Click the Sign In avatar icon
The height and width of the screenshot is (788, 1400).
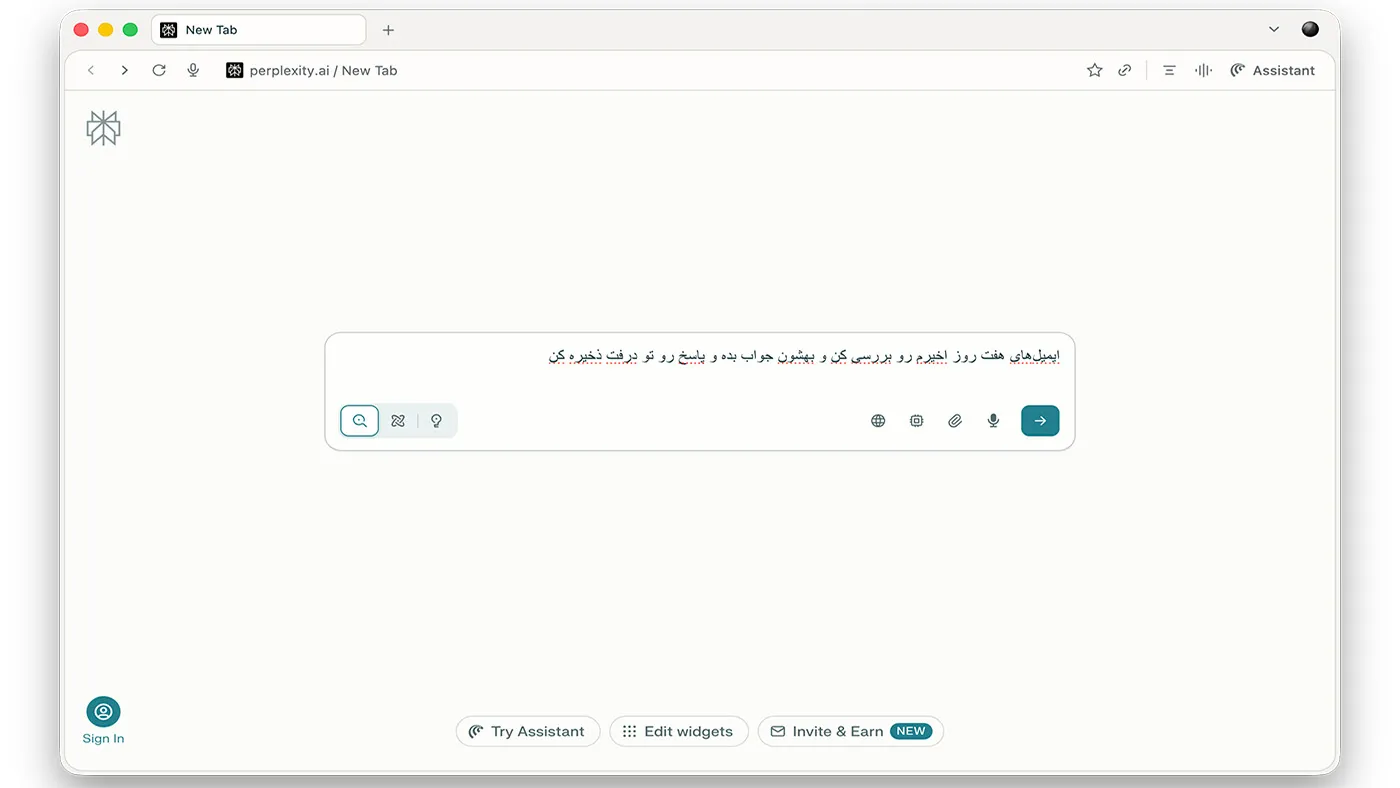pyautogui.click(x=103, y=712)
